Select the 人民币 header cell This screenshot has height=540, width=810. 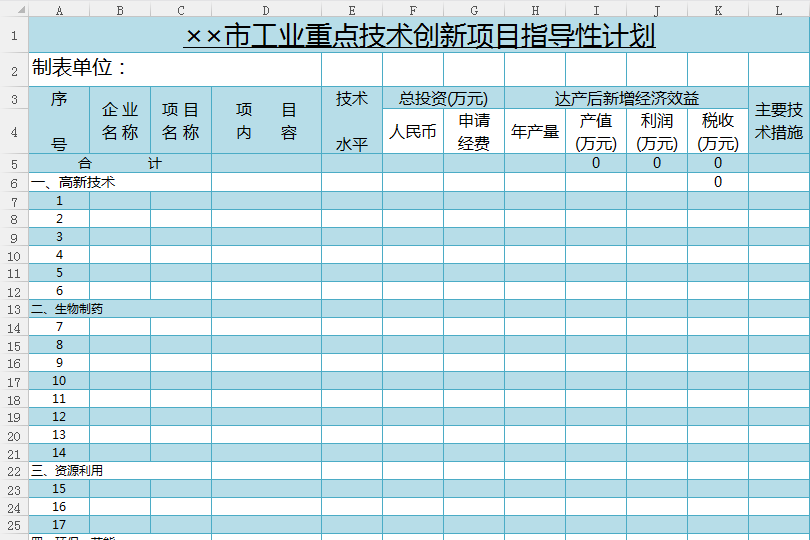413,132
